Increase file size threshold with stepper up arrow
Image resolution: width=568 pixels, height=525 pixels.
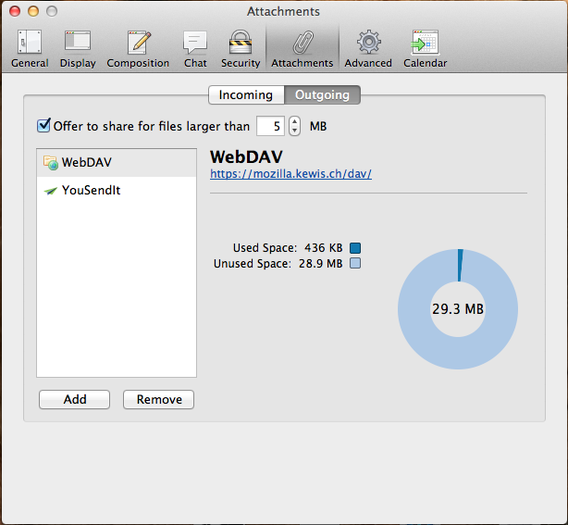[295, 122]
